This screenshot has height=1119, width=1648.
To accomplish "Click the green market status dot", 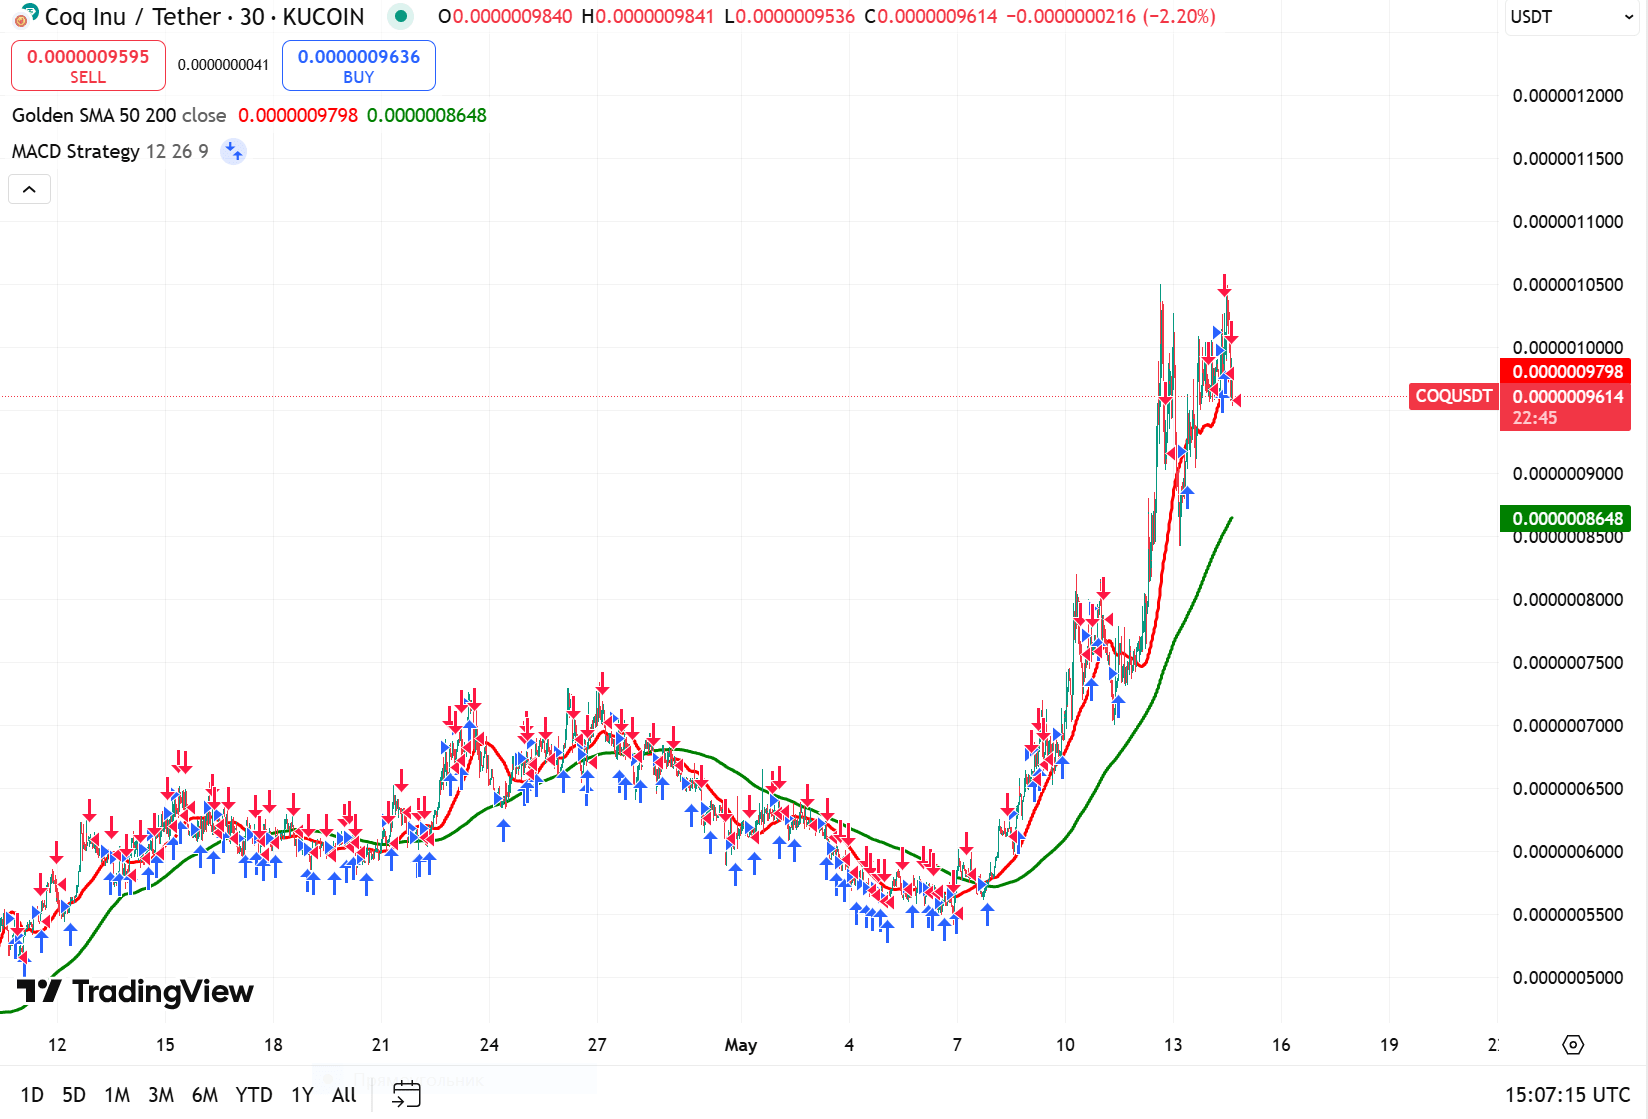I will coord(401,16).
